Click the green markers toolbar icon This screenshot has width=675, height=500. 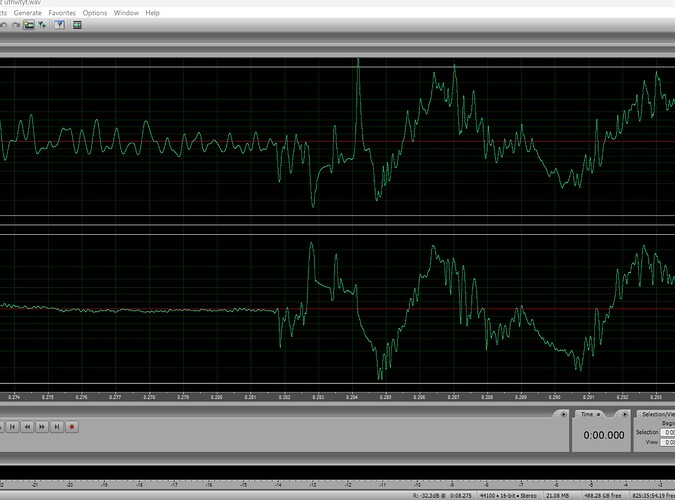point(42,25)
